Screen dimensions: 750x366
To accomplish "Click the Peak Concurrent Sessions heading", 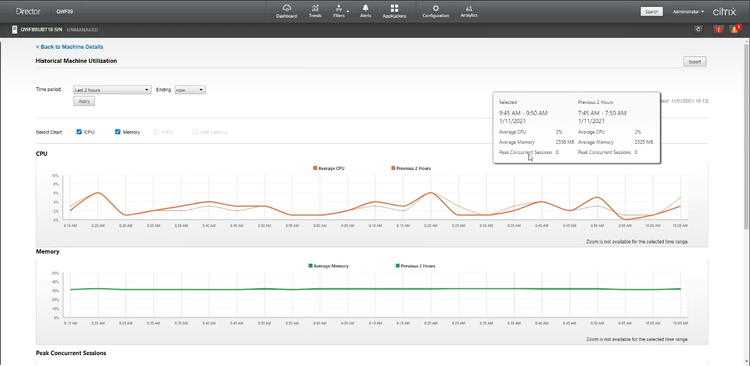I will 71,353.
